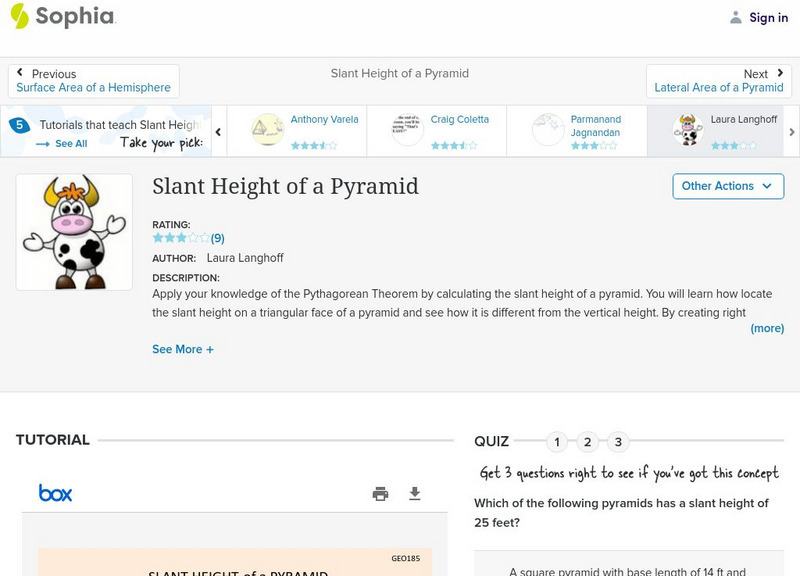Click the Sophia logo
Viewport: 800px width, 576px height.
[x=62, y=17]
